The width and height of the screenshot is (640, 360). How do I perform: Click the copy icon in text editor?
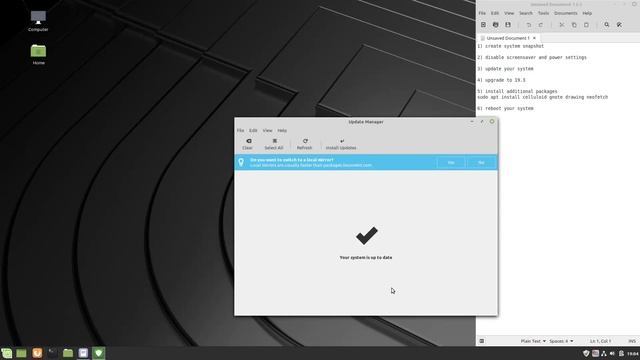[574, 25]
